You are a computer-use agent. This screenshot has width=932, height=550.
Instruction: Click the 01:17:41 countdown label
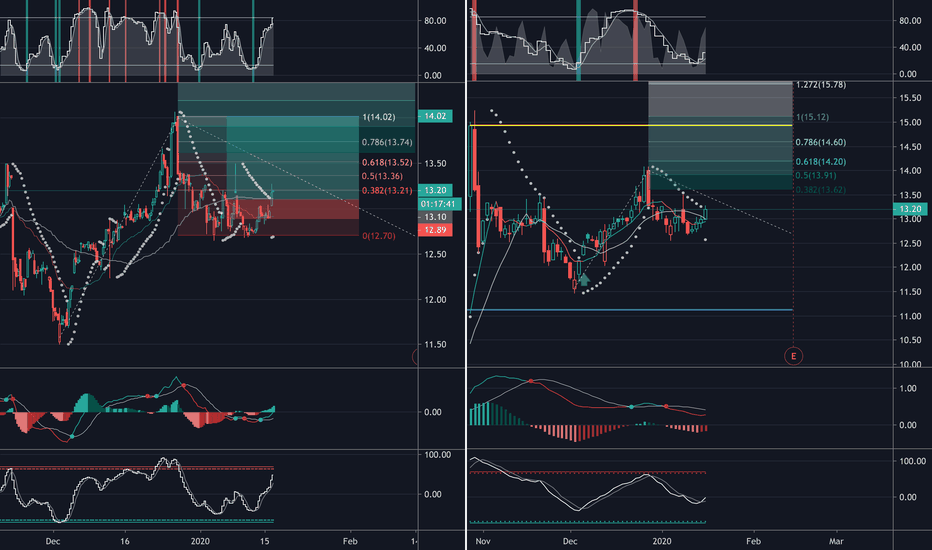pos(439,204)
